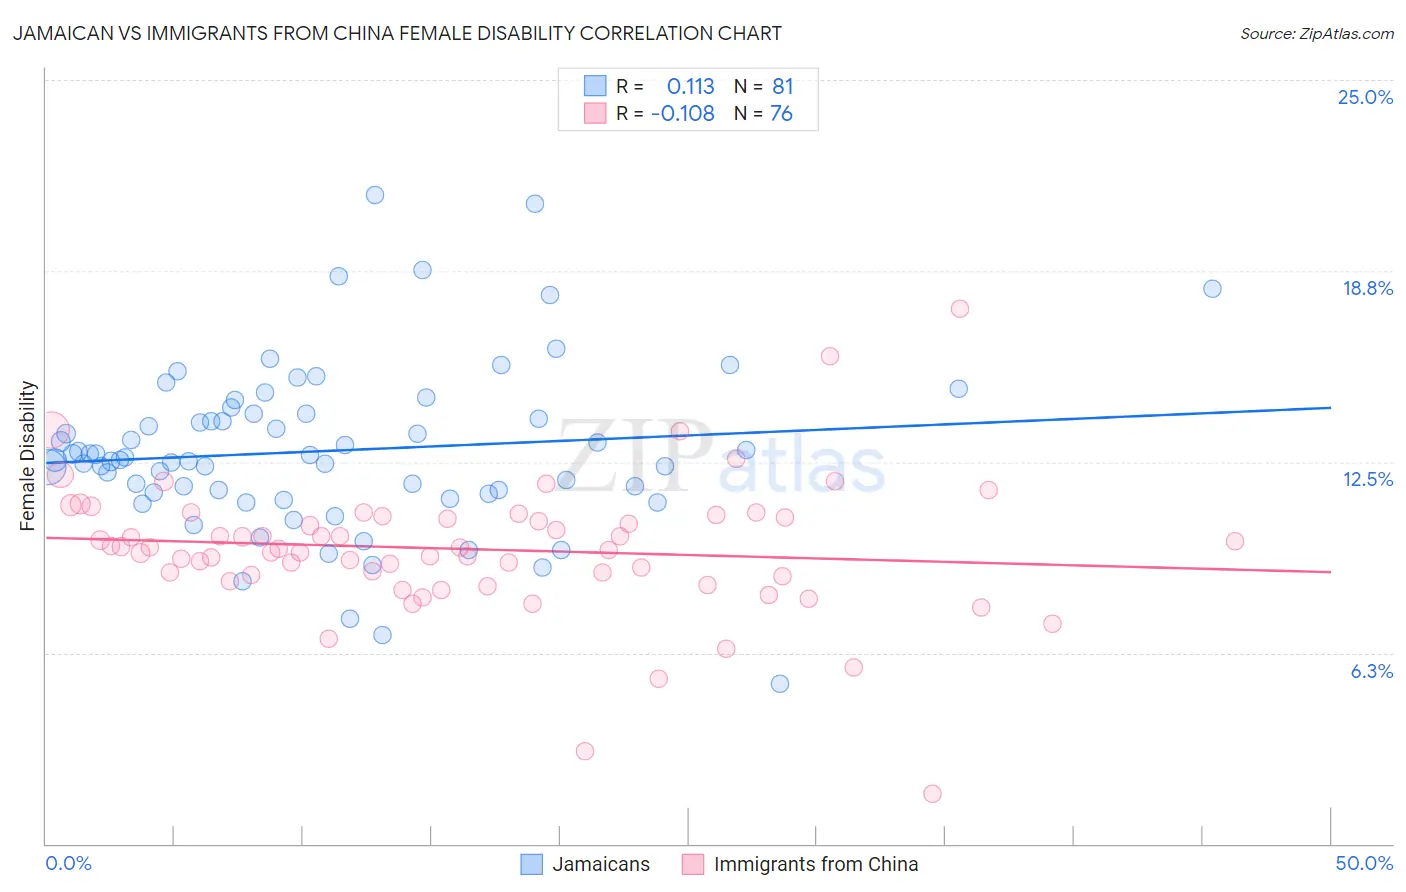The height and width of the screenshot is (892, 1406).
Task: Click the pink swatch beside R = -0.108
Action: click(x=595, y=113)
